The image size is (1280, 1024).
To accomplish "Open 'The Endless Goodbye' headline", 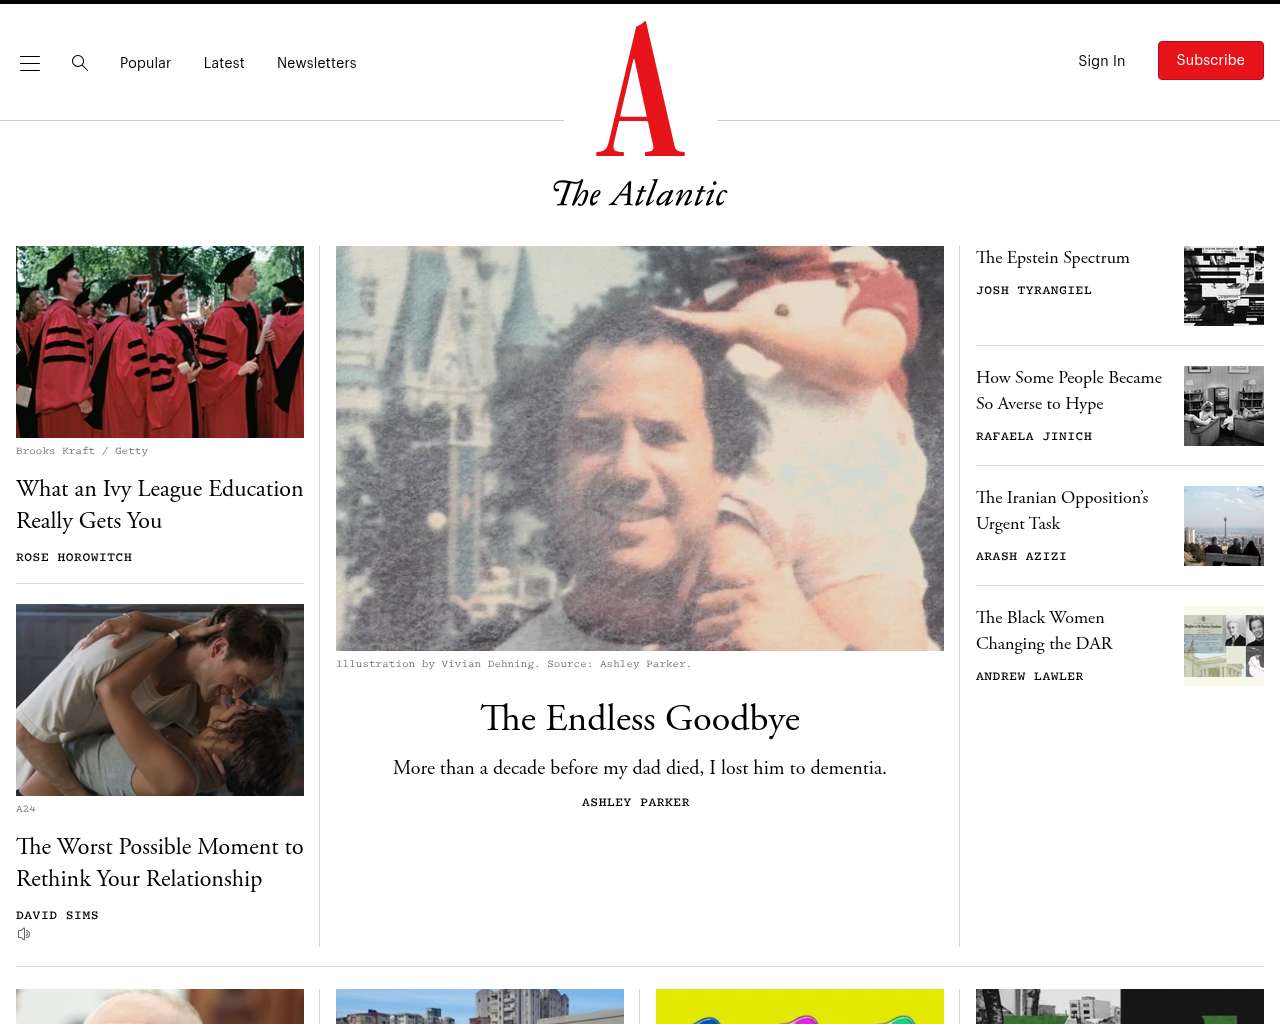I will click(640, 718).
